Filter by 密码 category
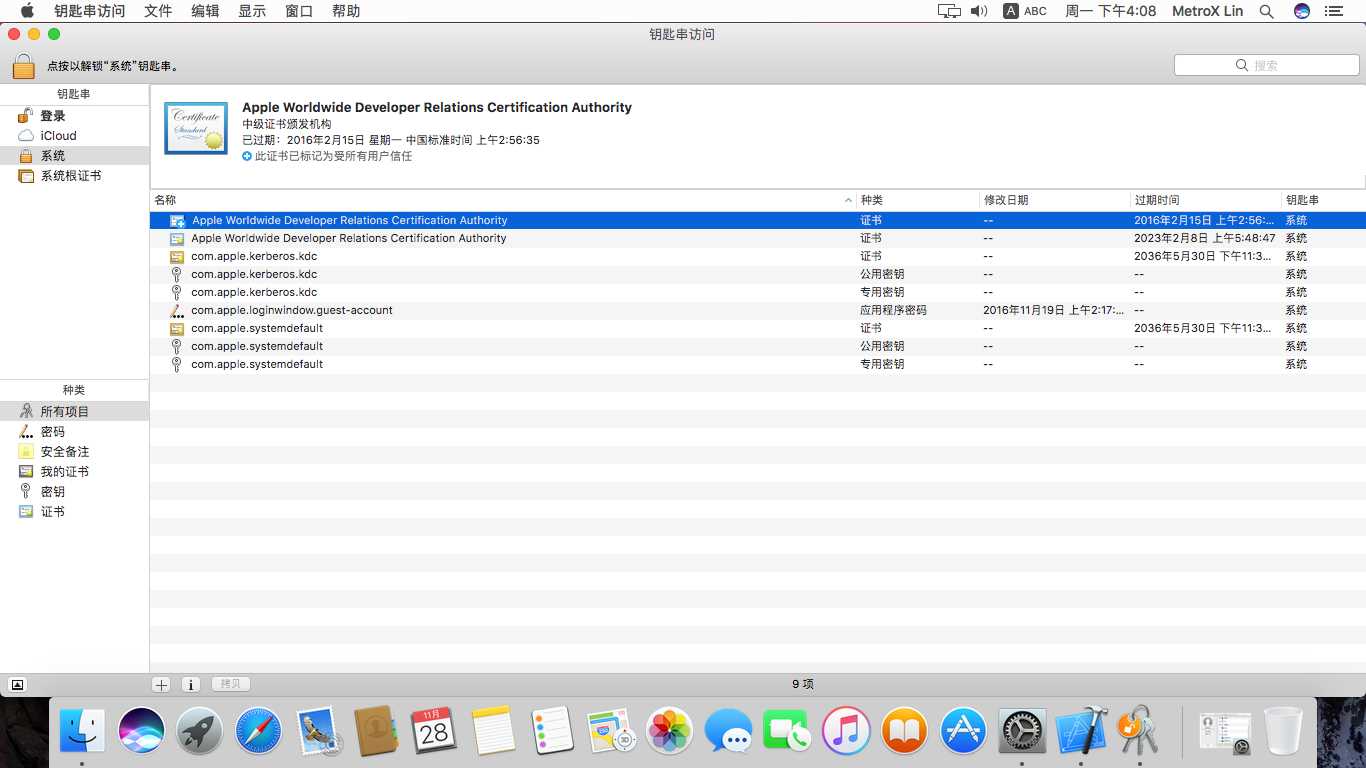 pyautogui.click(x=75, y=432)
